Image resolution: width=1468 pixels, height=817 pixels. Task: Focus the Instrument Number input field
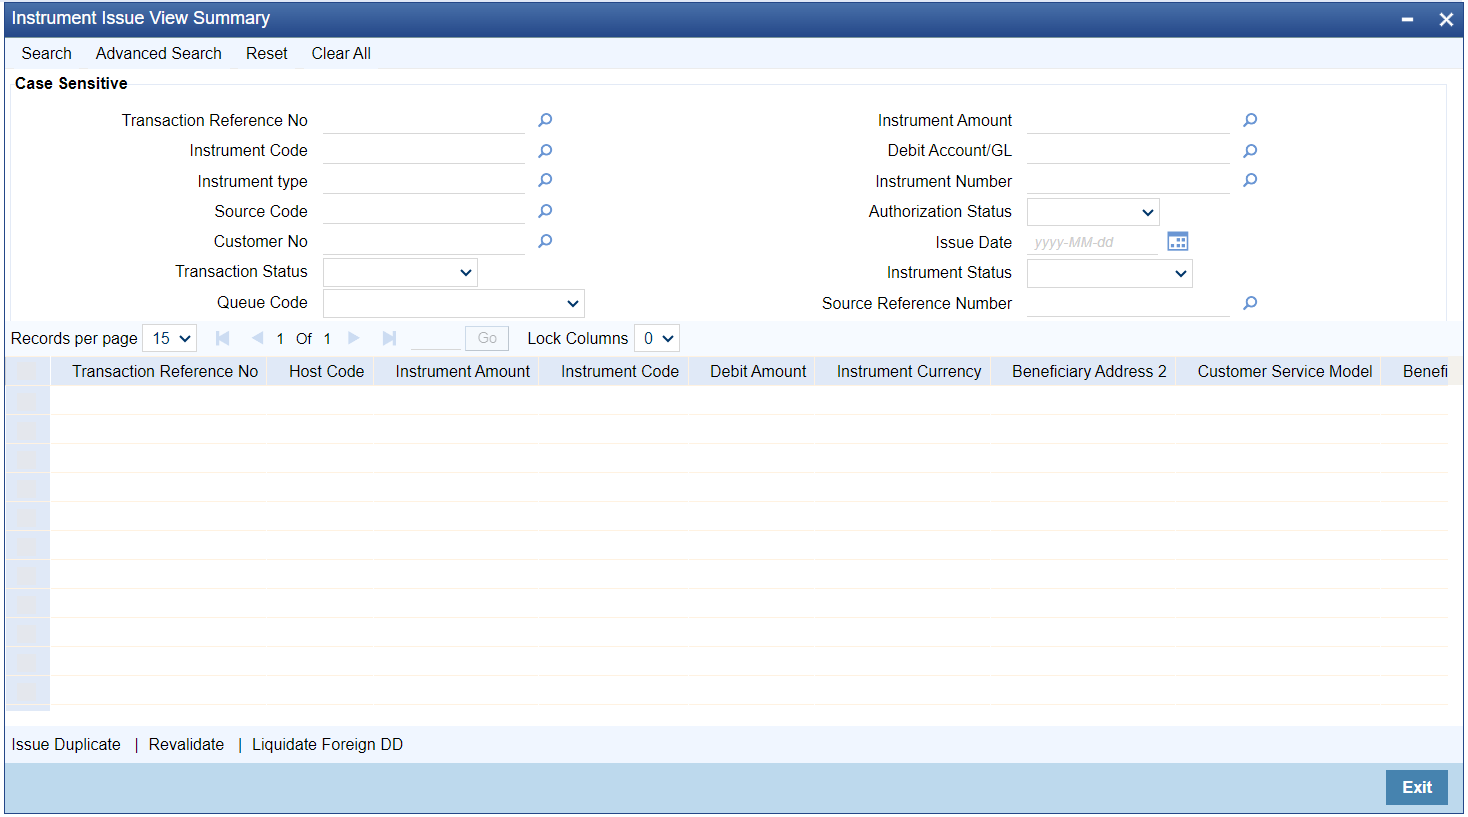[1128, 181]
